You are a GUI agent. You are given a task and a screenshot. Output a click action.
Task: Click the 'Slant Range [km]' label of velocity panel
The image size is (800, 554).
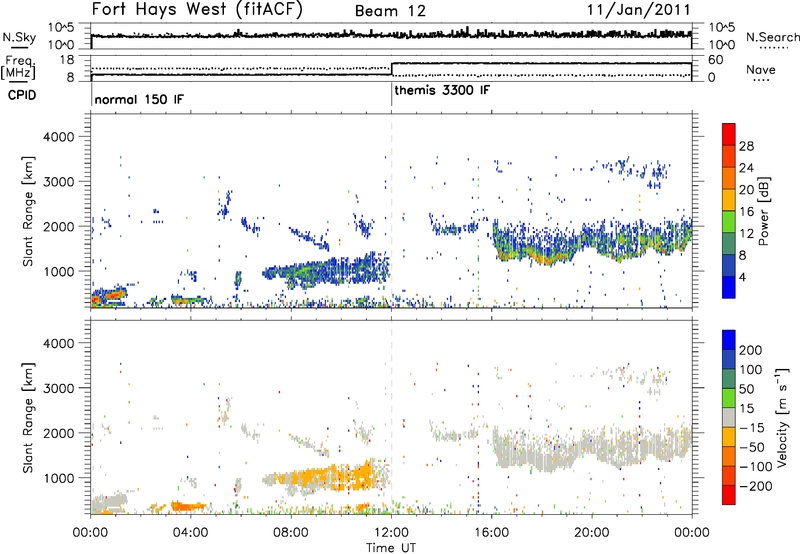point(28,417)
